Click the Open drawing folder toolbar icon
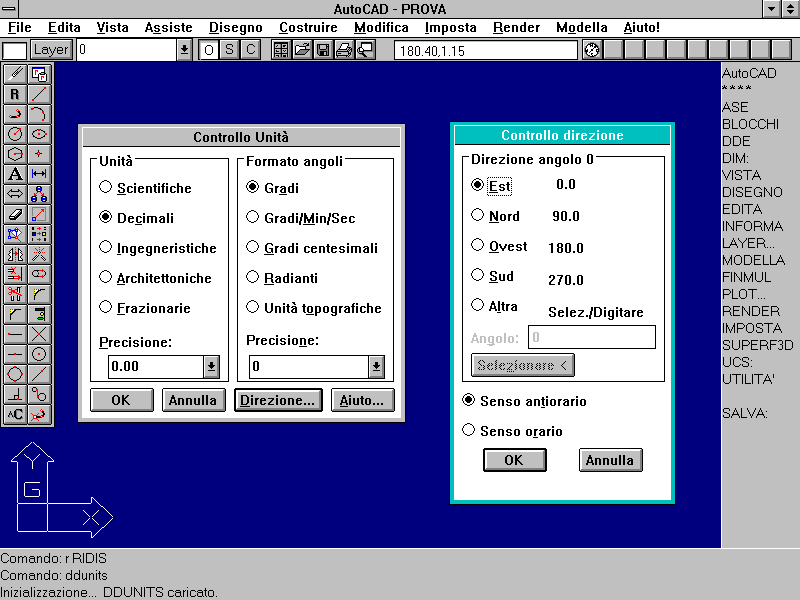The image size is (800, 600). (x=302, y=50)
